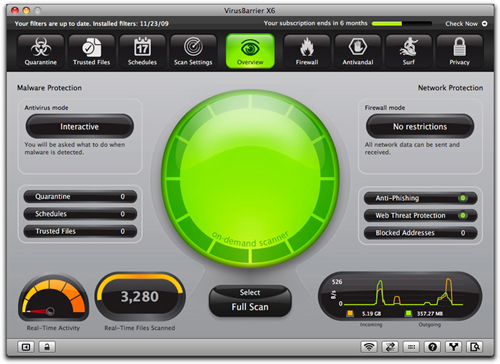Image resolution: width=500 pixels, height=364 pixels.
Task: Open the Interactive antivirus mode selector
Action: 80,127
